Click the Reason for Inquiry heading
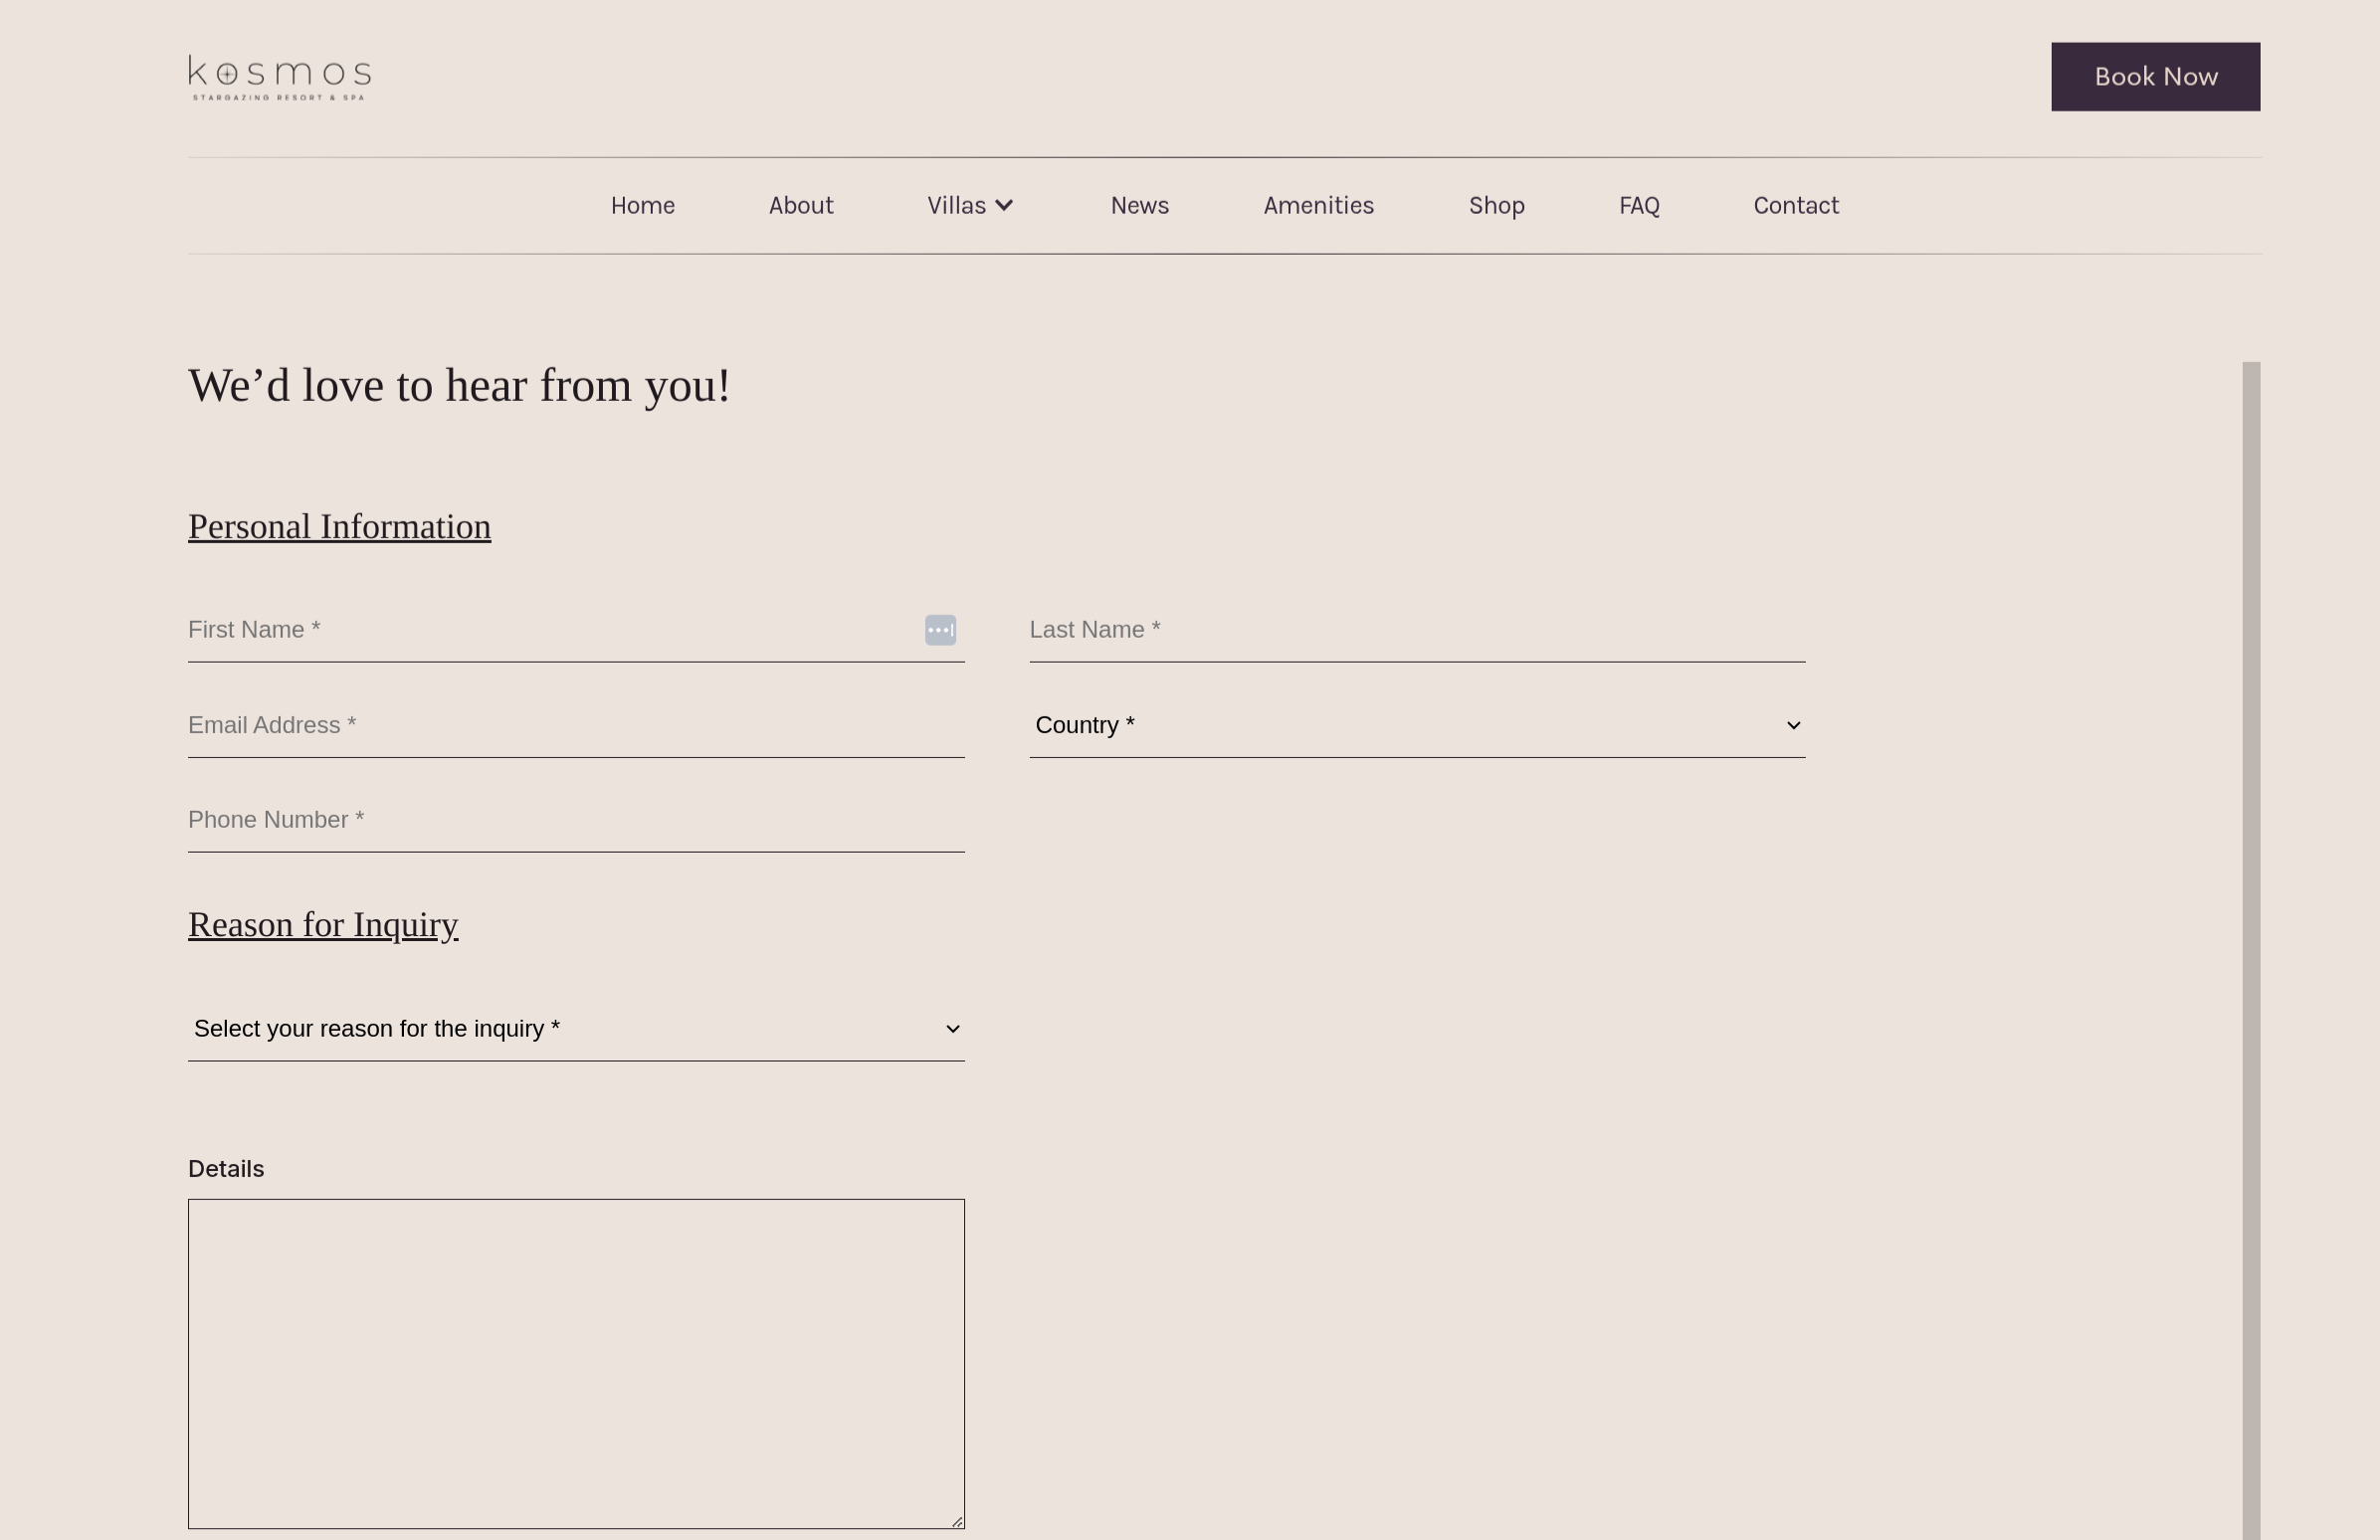Viewport: 2380px width, 1540px height. 323,925
